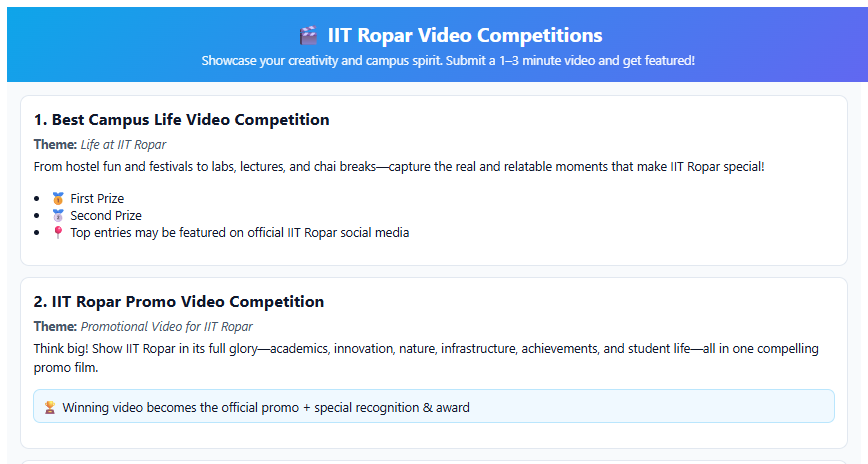Screen dimensions: 868x464
Task: Click the pin icon beside Top entries
Action: coord(58,233)
